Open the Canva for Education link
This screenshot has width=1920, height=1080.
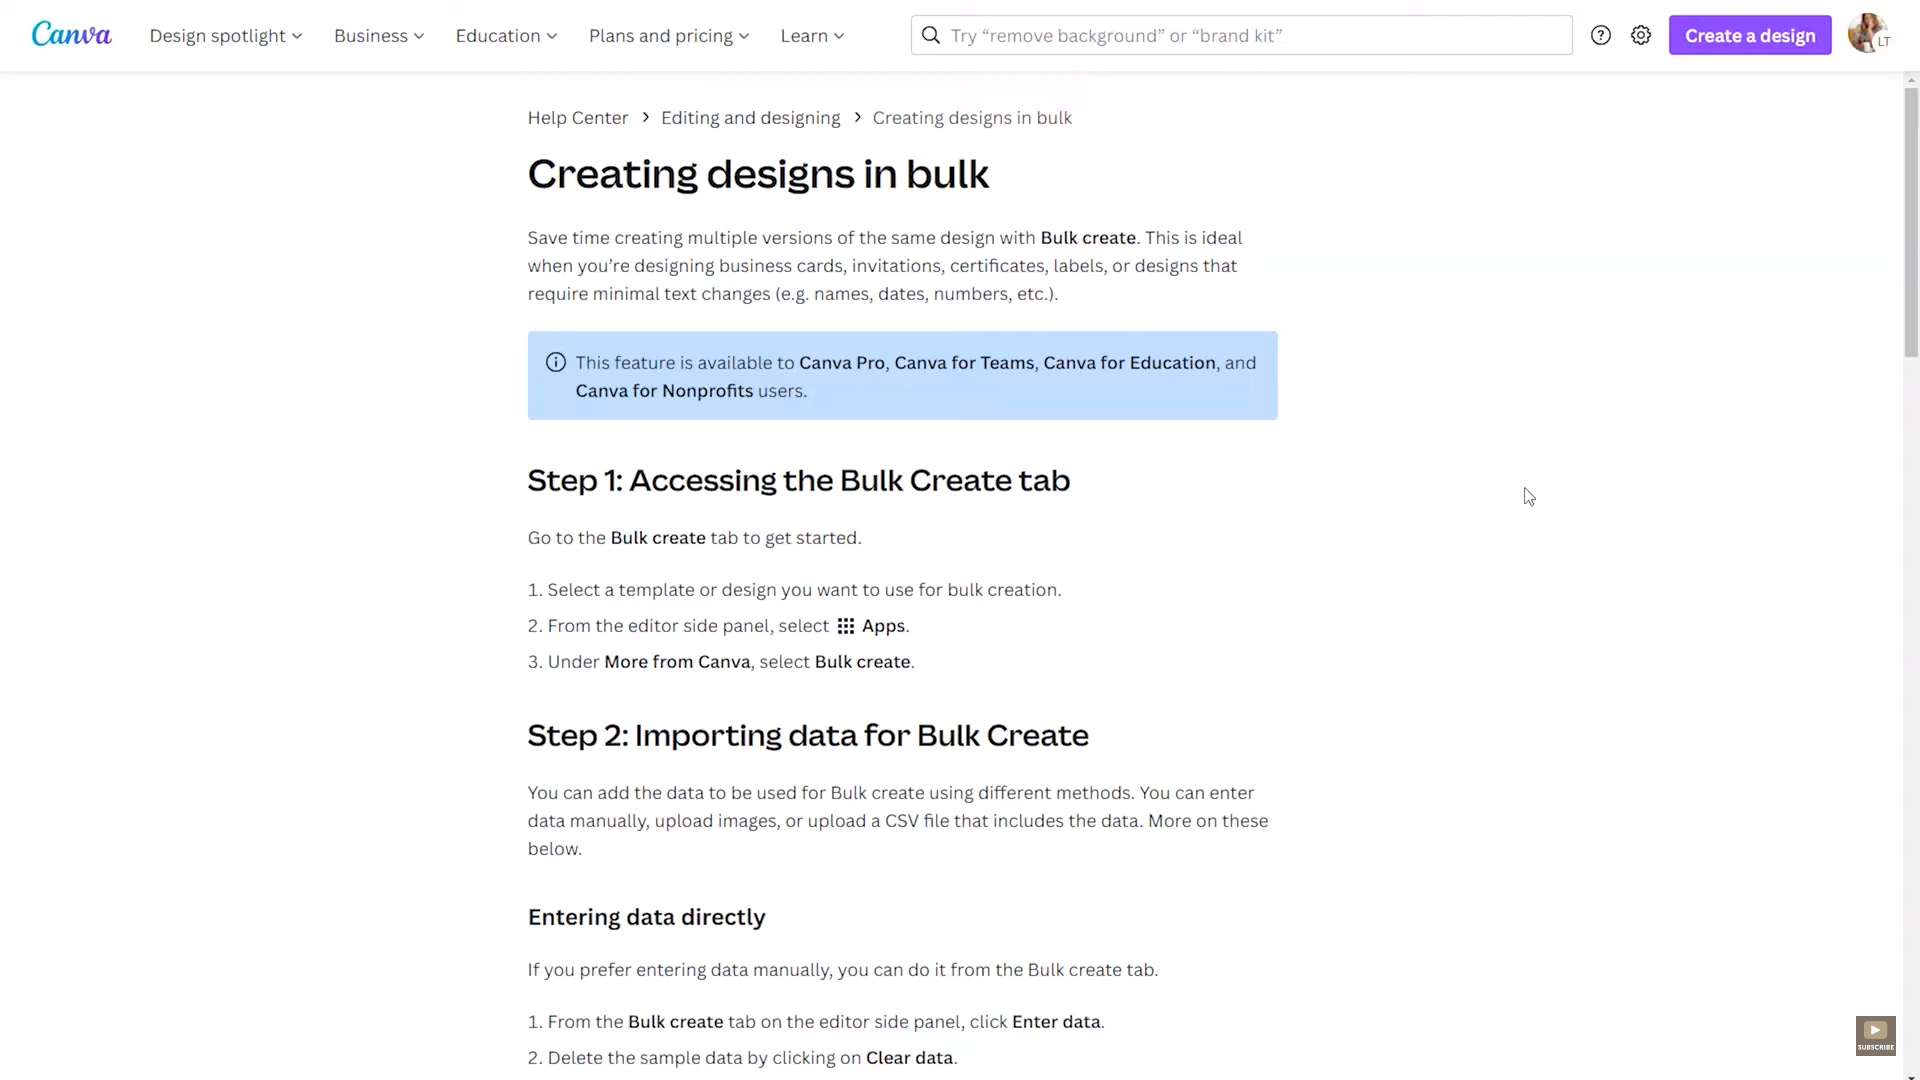1129,363
